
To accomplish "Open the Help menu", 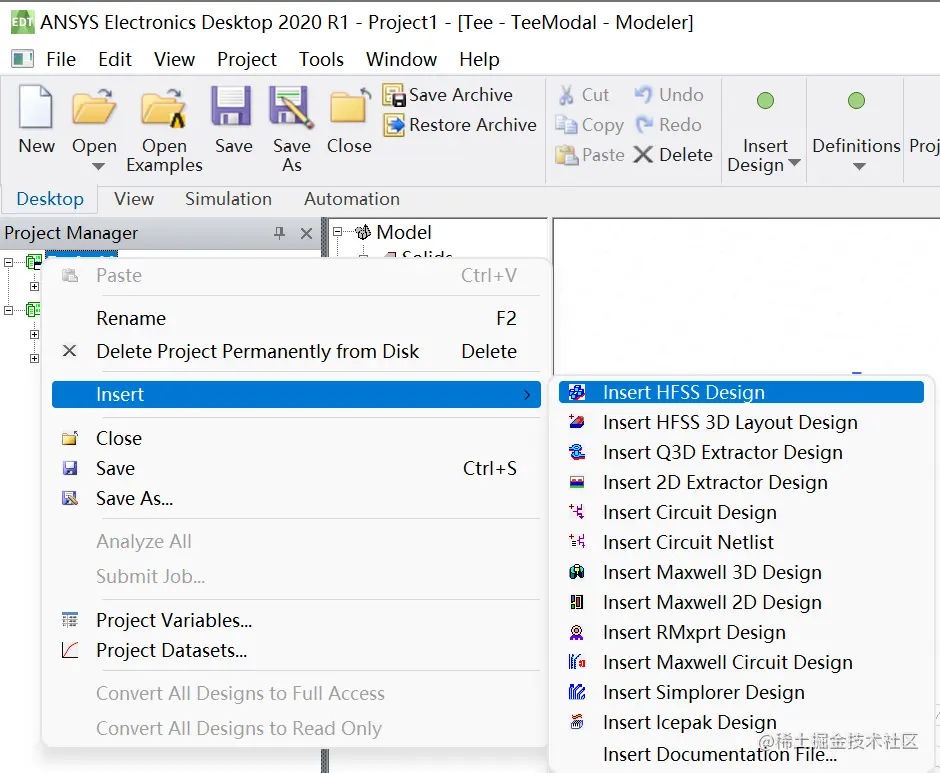I will coord(479,59).
